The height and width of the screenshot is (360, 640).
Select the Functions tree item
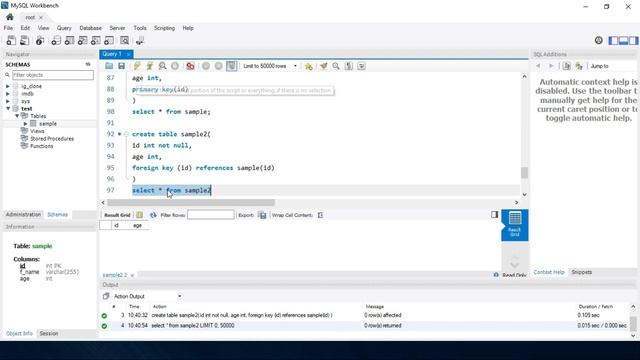pos(41,146)
